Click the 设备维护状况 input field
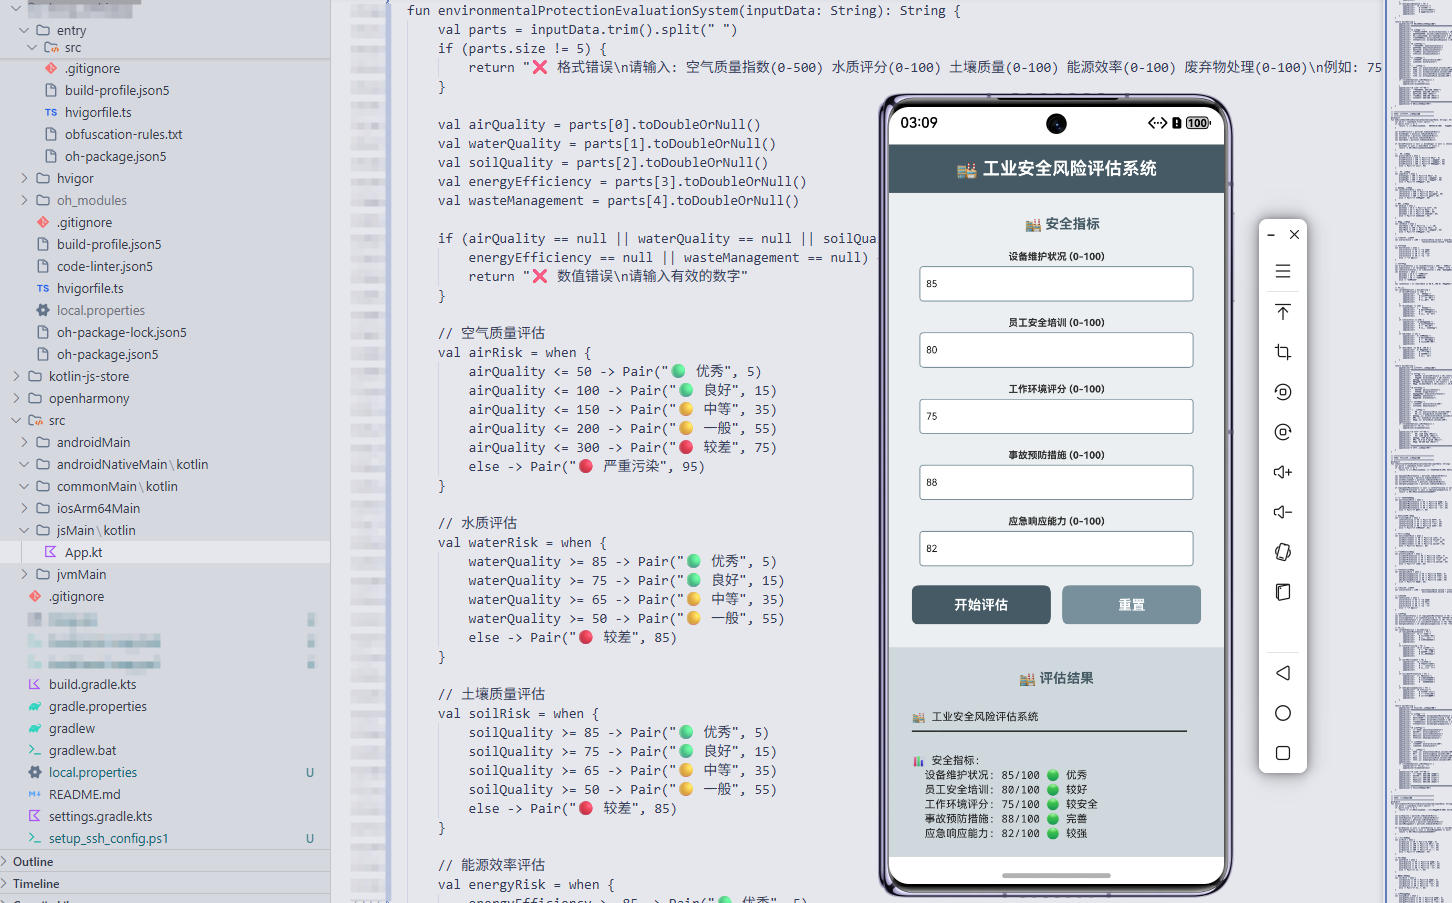Screen dimensions: 1452x903 1056,284
